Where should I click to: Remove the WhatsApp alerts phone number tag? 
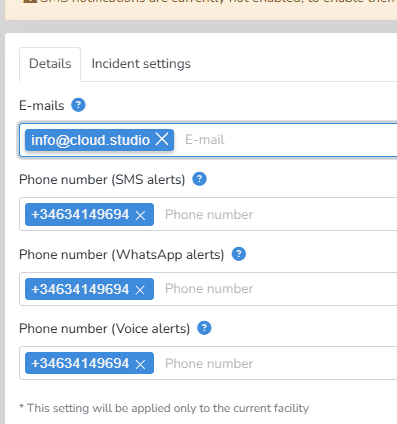[140, 290]
